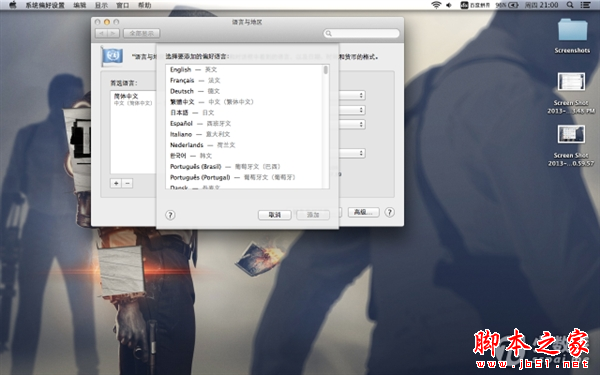The height and width of the screenshot is (375, 600).
Task: Select Nederlands in the language list
Action: (245, 145)
